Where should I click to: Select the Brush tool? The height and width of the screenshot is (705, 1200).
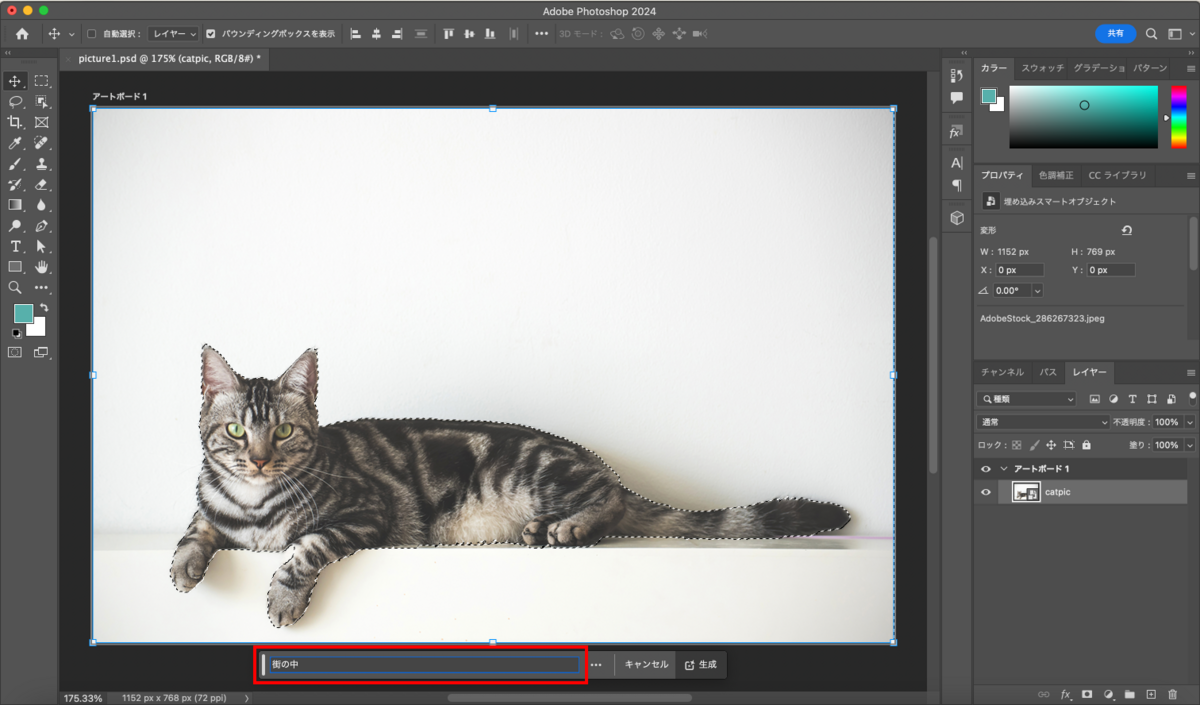15,164
